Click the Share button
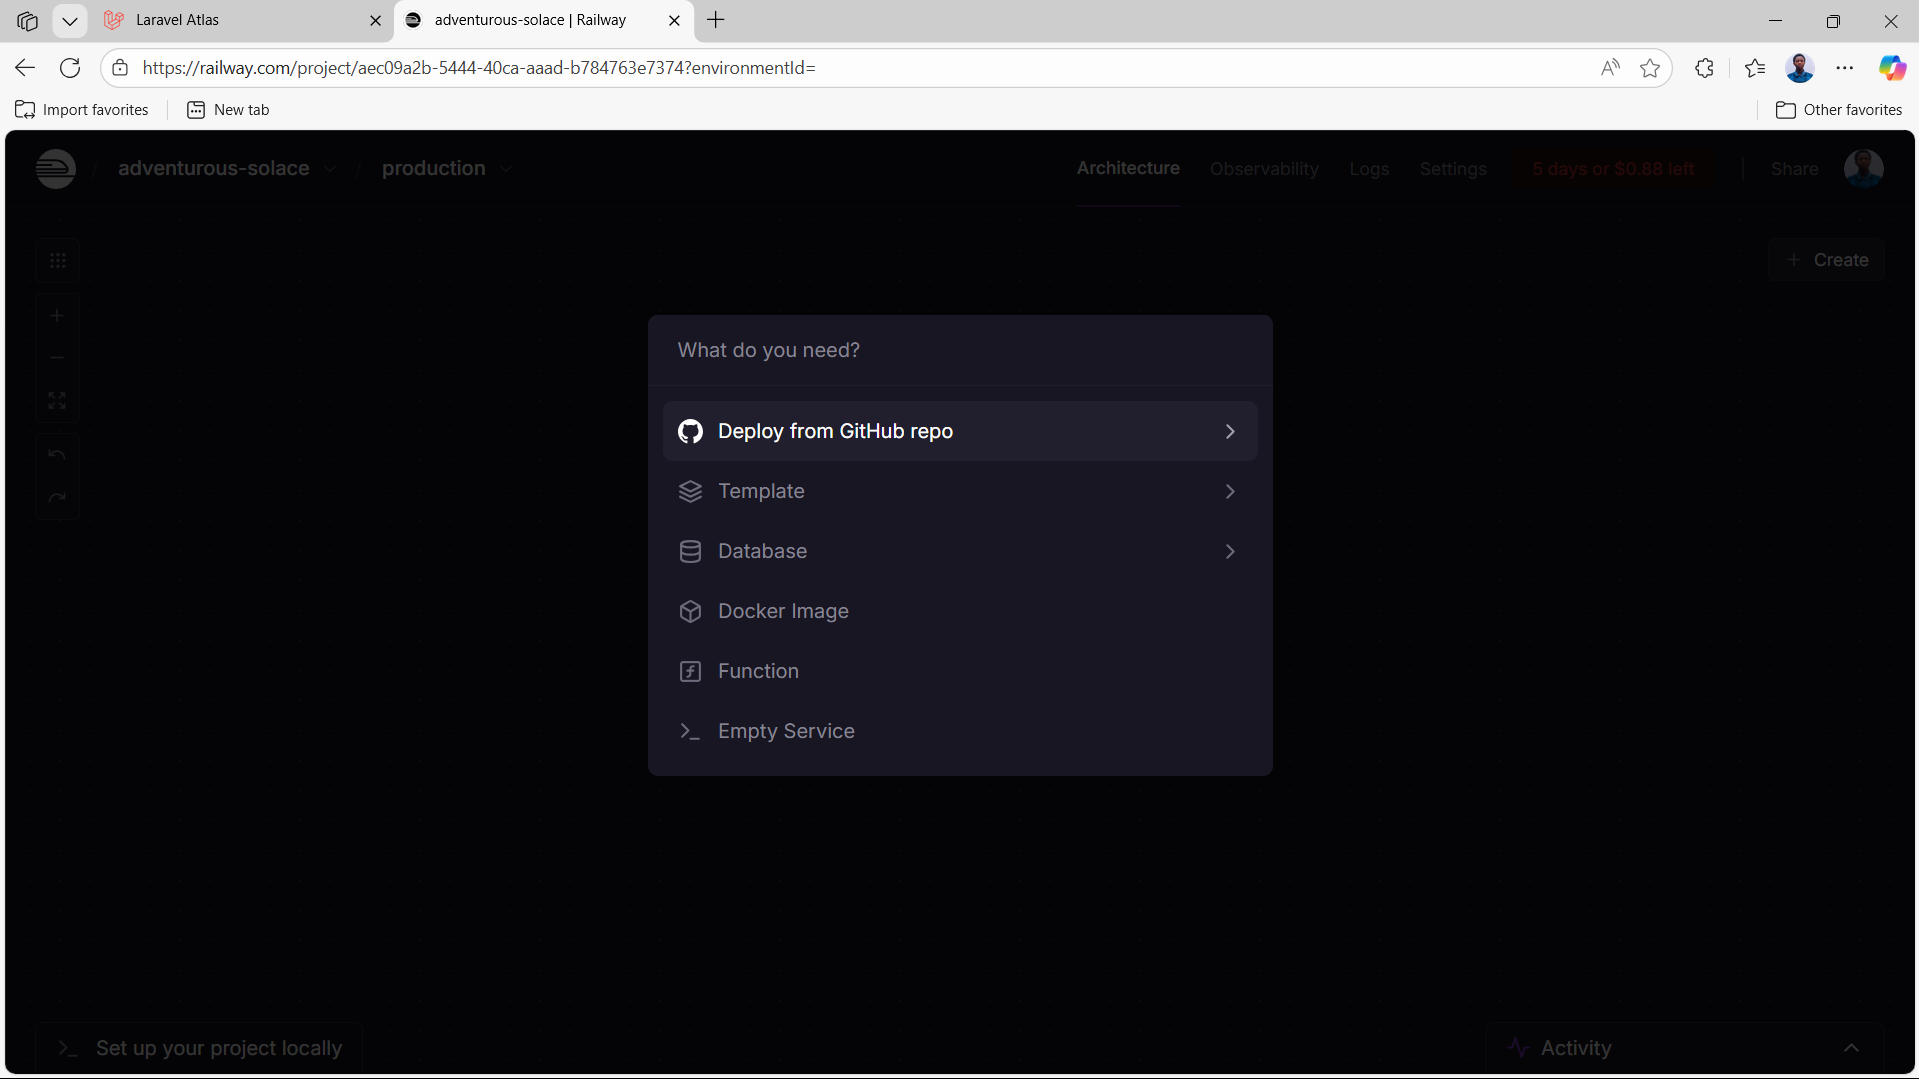 pos(1794,169)
